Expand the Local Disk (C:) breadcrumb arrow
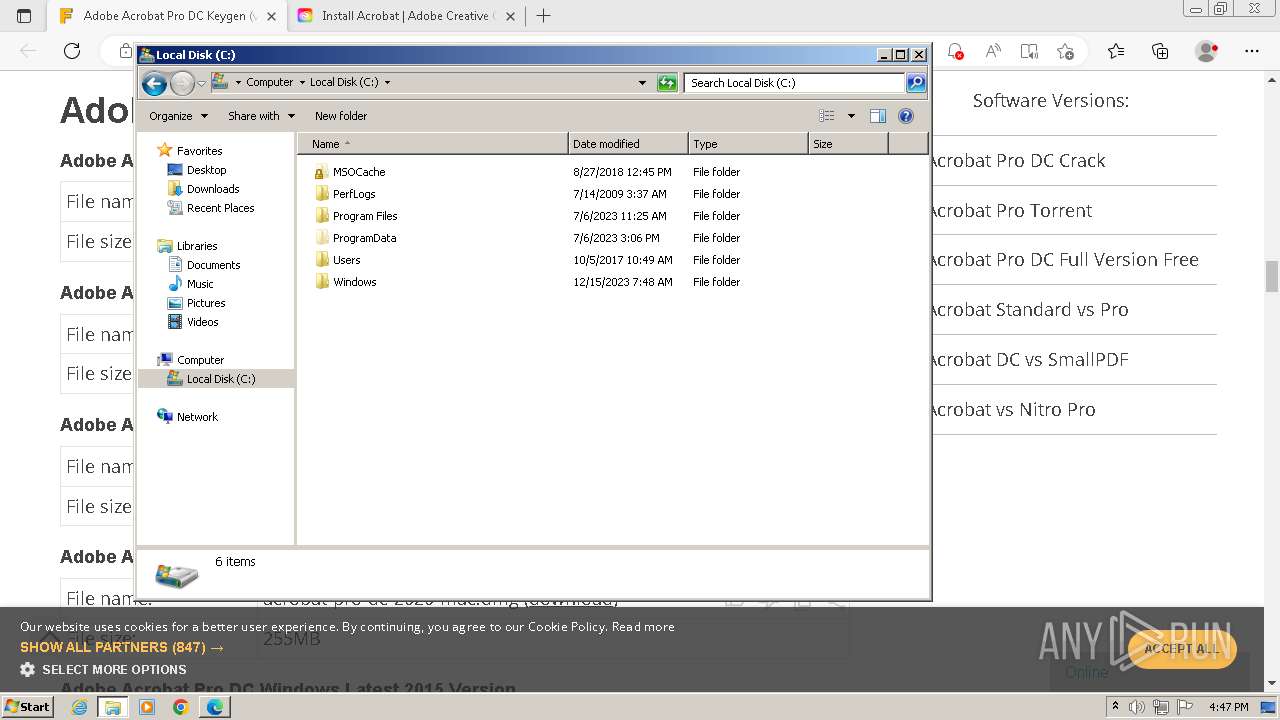This screenshot has height=720, width=1280. click(387, 83)
